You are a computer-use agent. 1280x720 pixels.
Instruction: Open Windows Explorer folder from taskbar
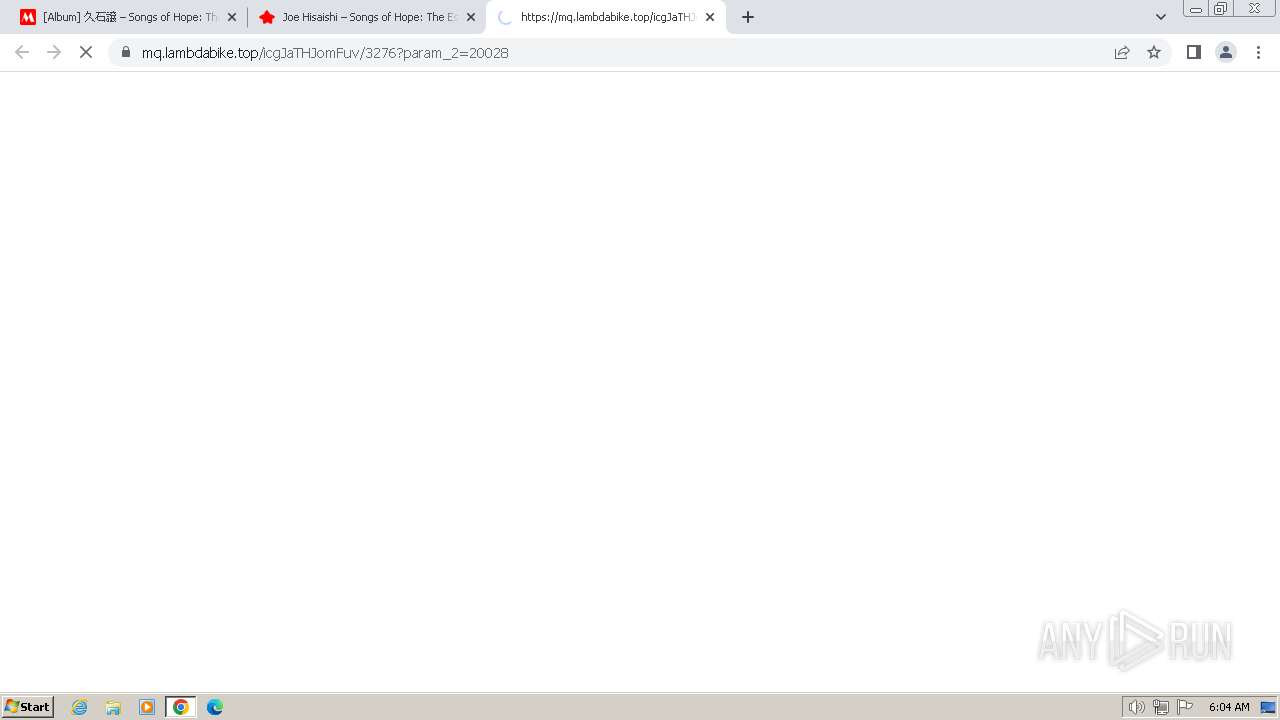pyautogui.click(x=113, y=707)
